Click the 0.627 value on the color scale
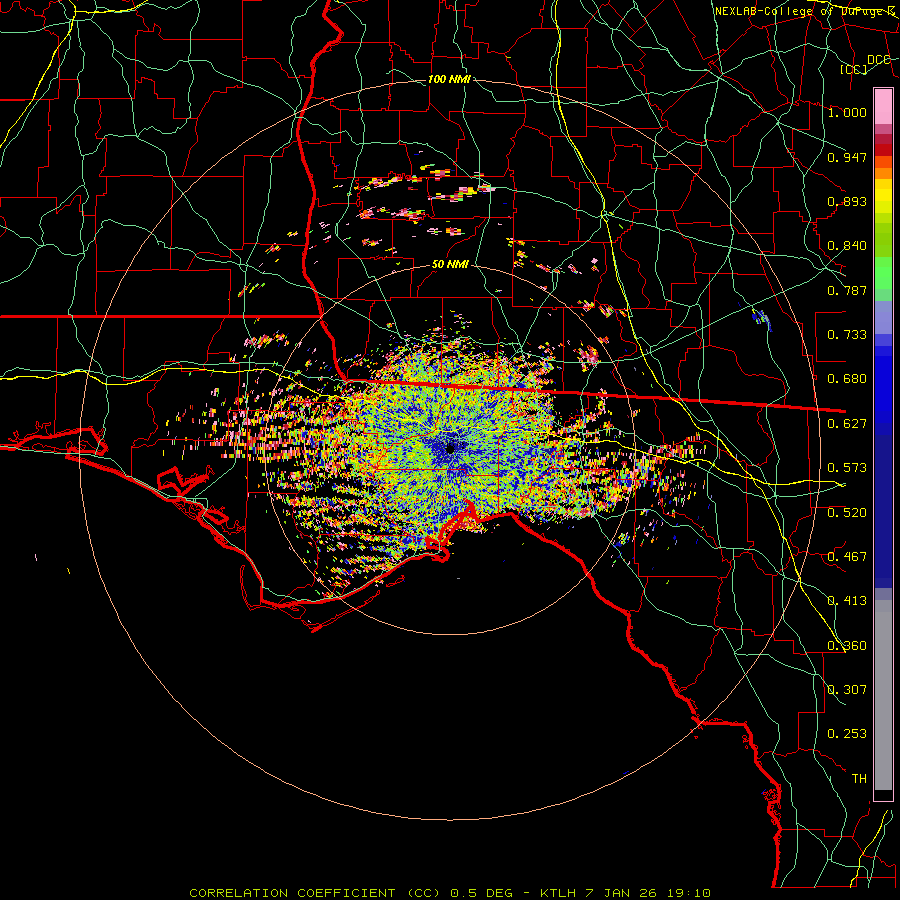This screenshot has width=900, height=900. click(847, 424)
